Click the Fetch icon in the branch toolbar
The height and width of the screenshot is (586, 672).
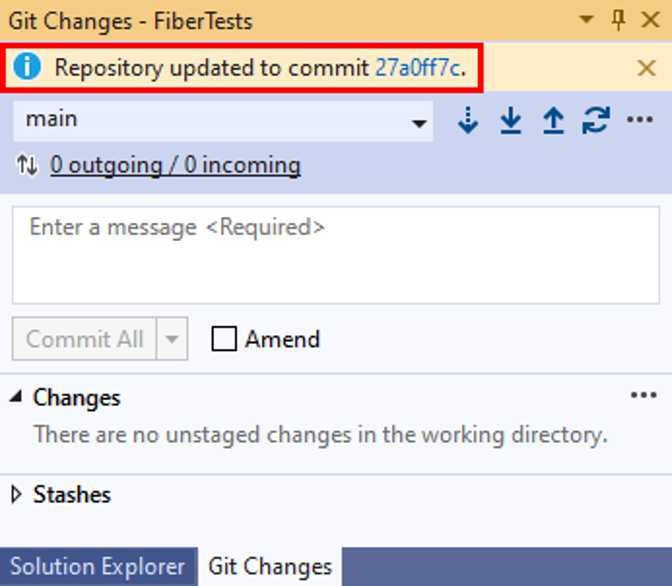[x=468, y=120]
